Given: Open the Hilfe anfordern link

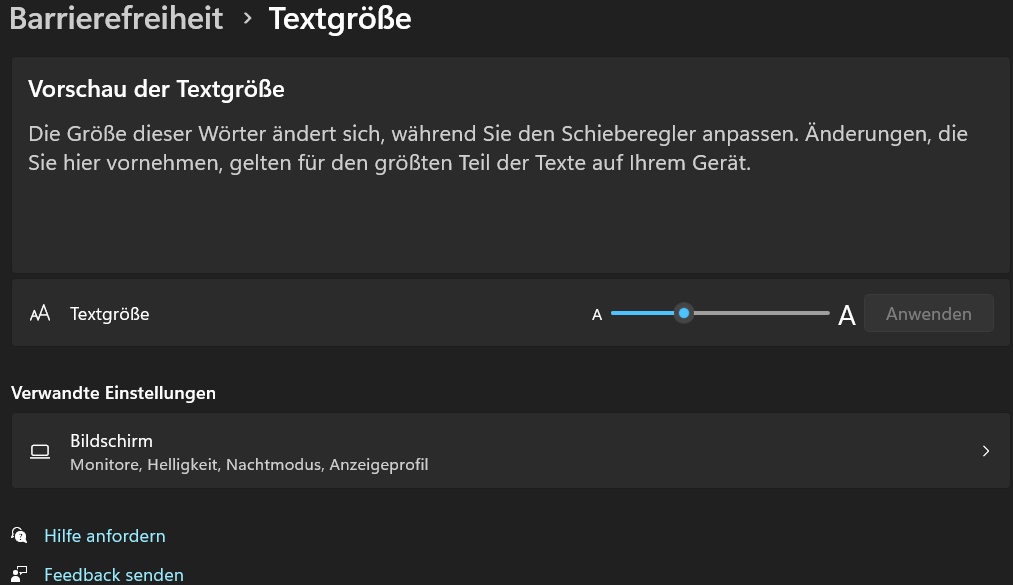Looking at the screenshot, I should tap(105, 536).
